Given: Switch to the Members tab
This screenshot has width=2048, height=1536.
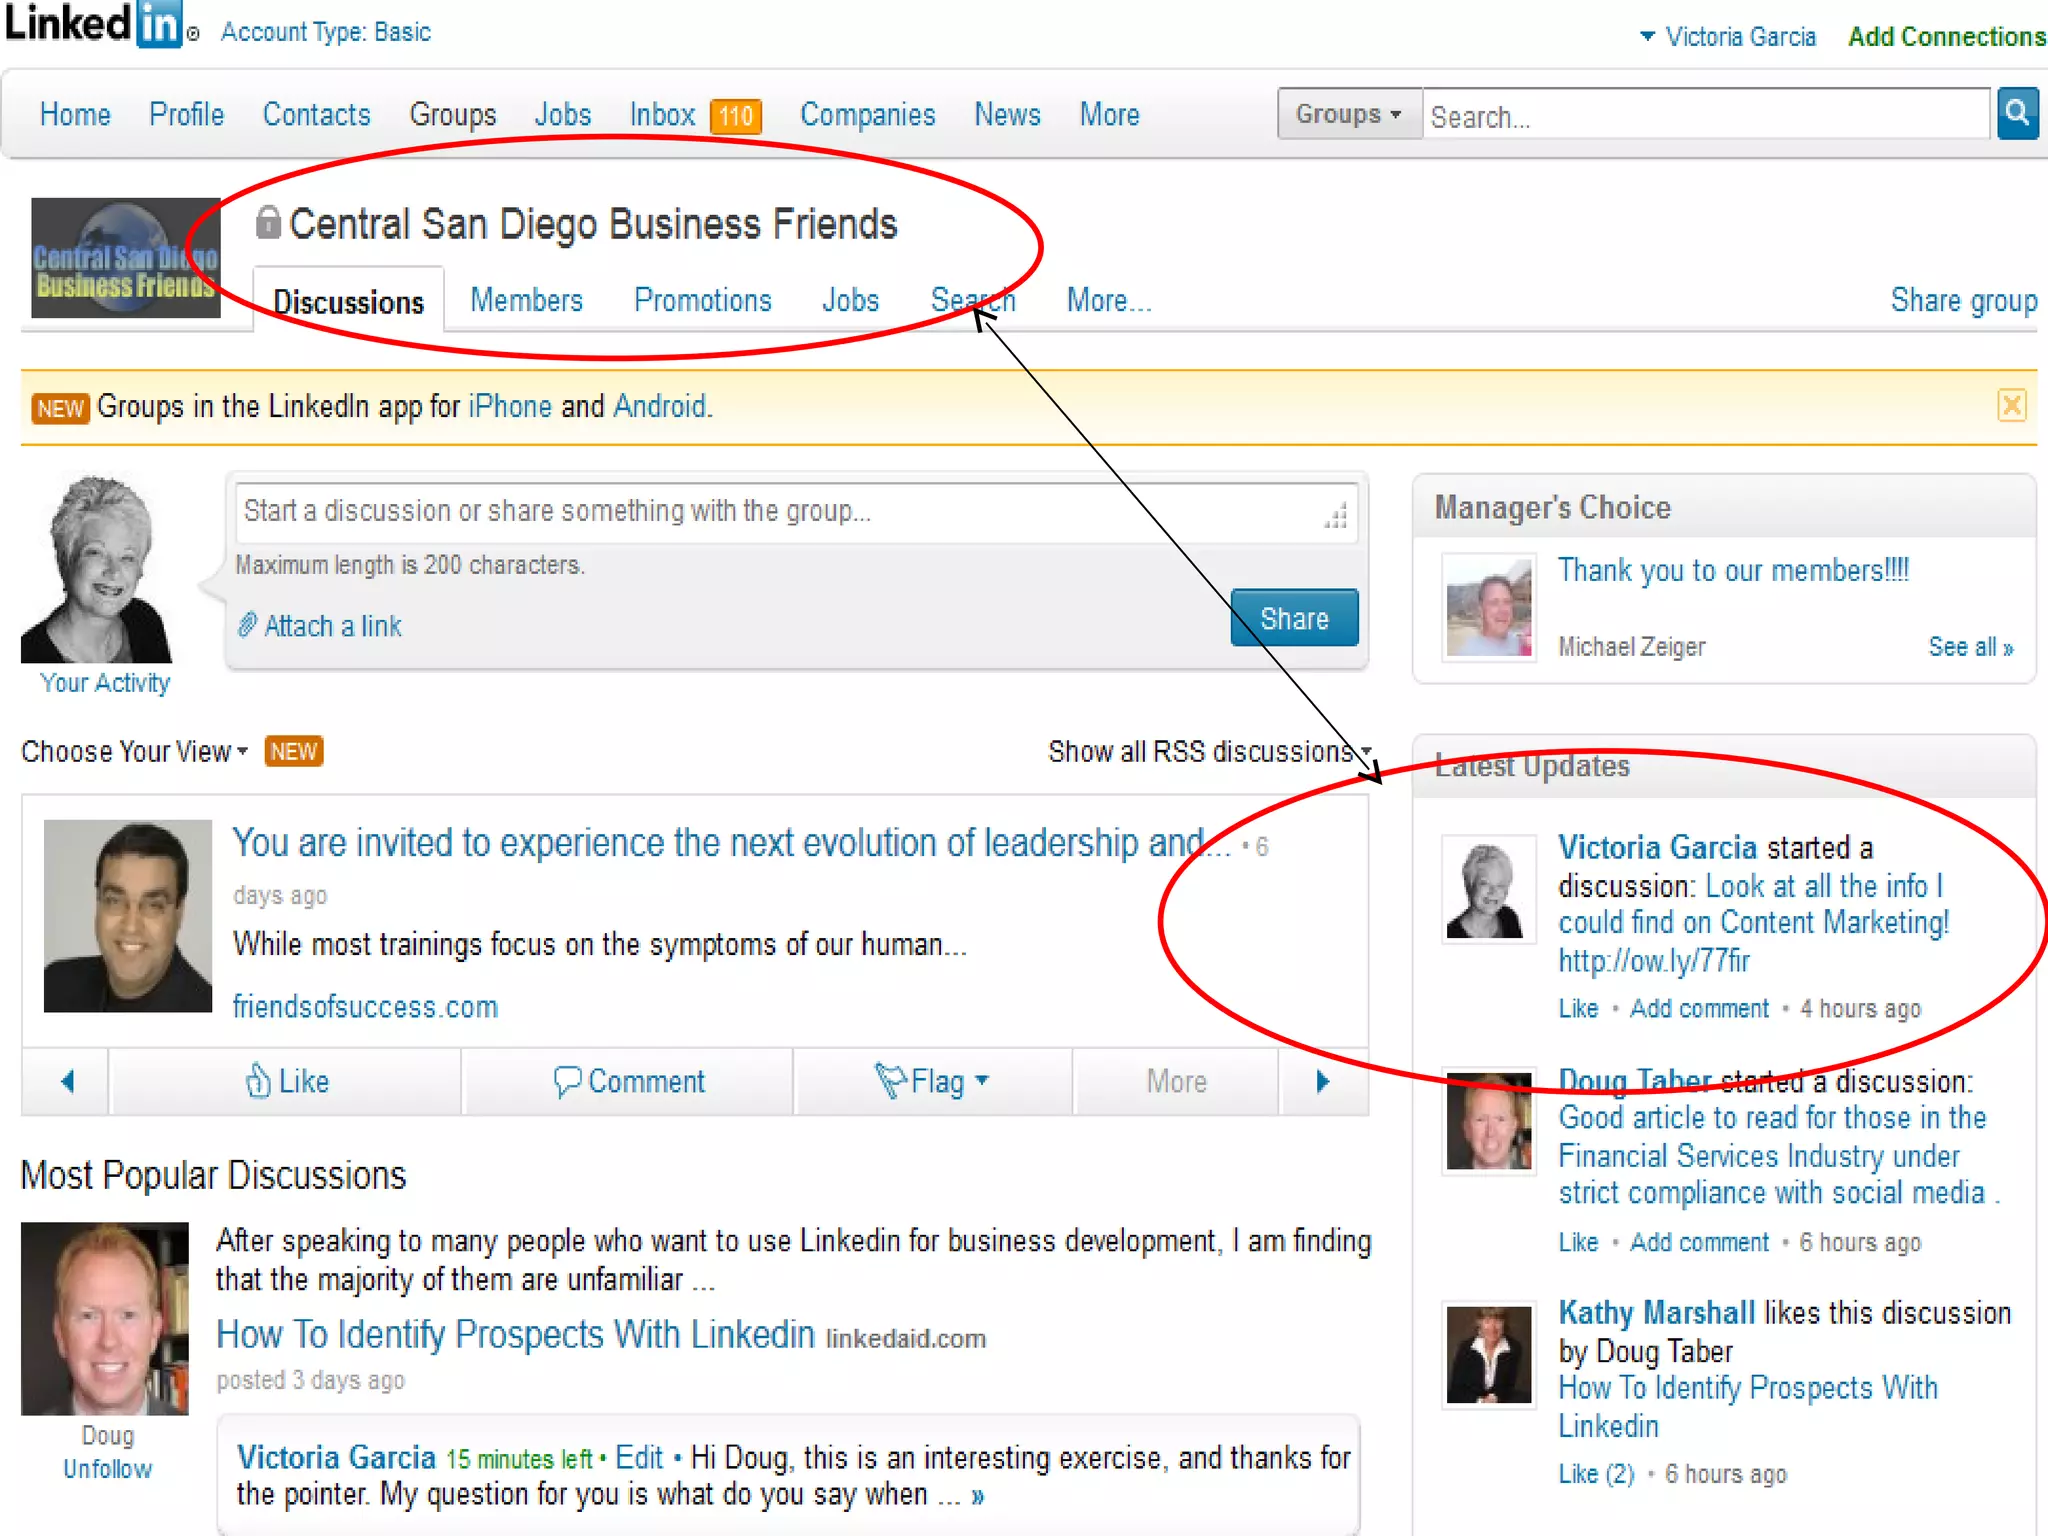Looking at the screenshot, I should [x=526, y=300].
